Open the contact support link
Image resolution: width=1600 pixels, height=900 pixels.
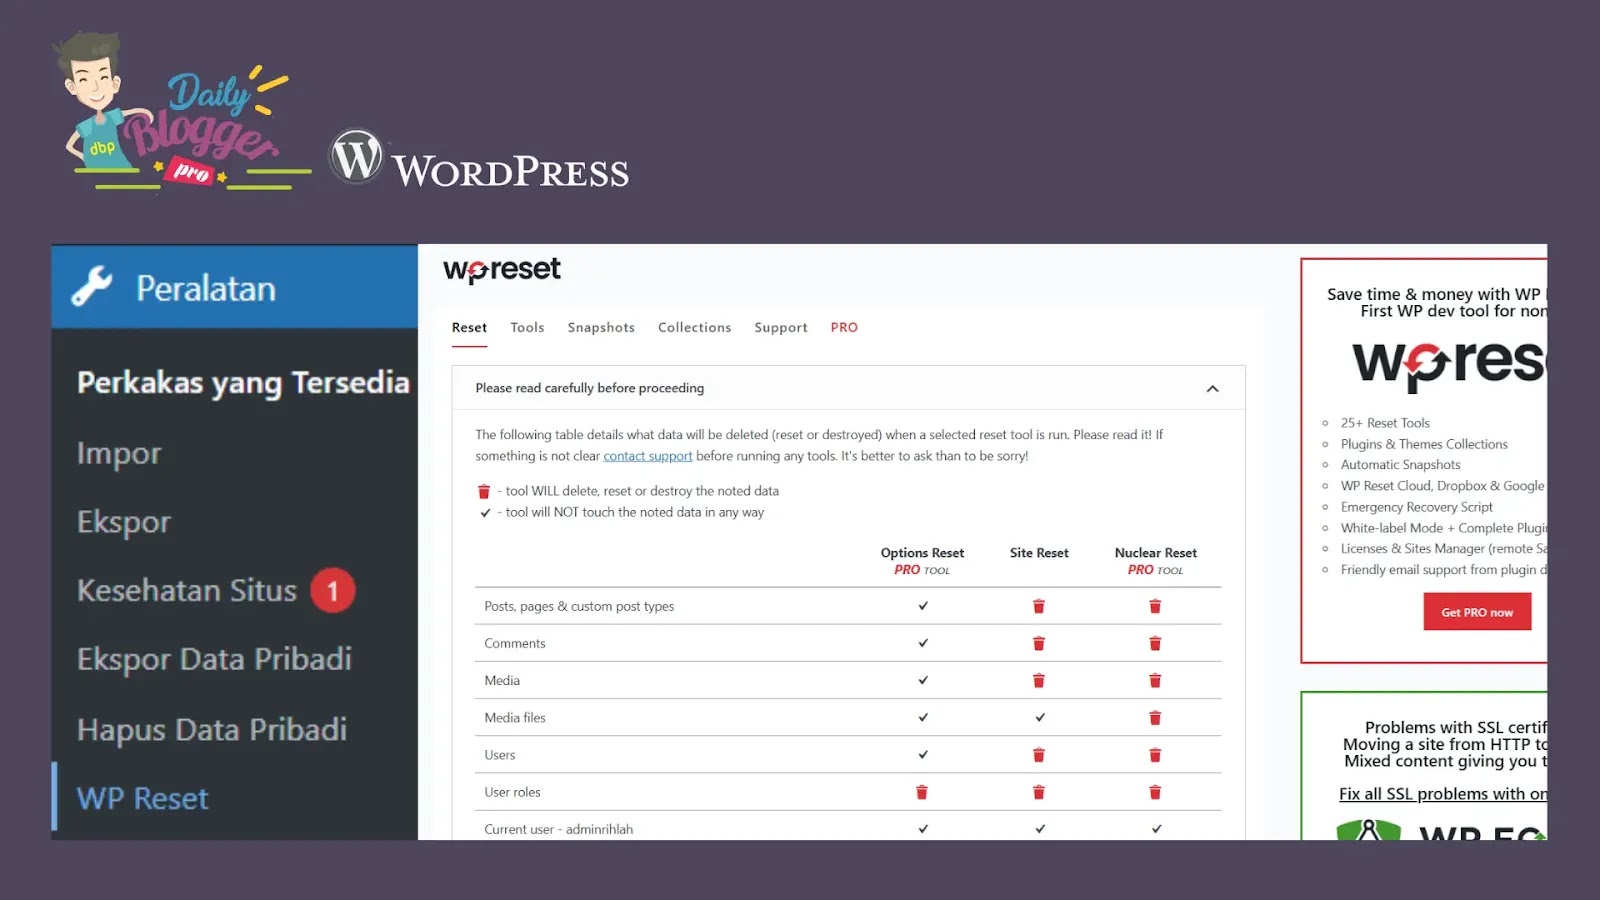(648, 456)
